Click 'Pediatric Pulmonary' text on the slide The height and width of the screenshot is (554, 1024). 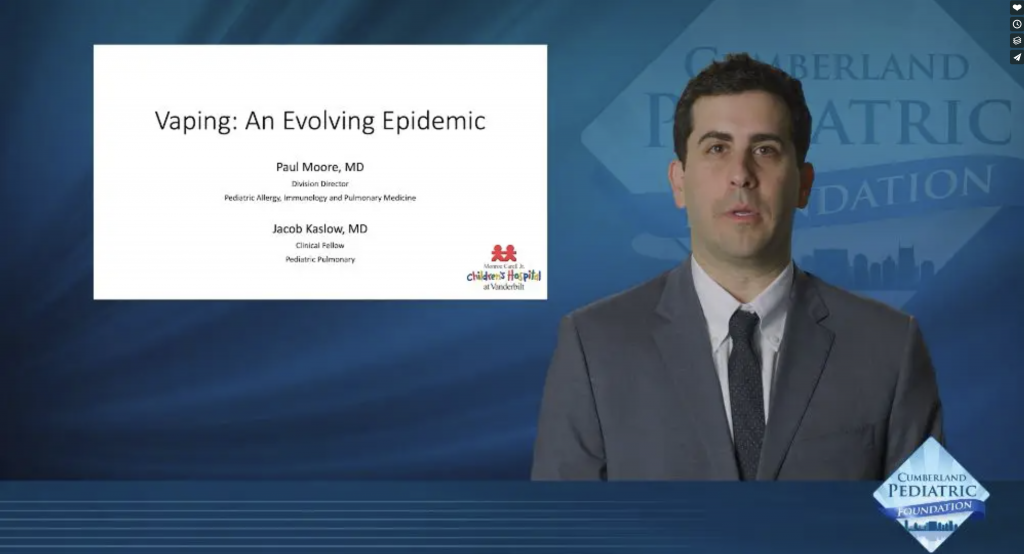[x=320, y=259]
